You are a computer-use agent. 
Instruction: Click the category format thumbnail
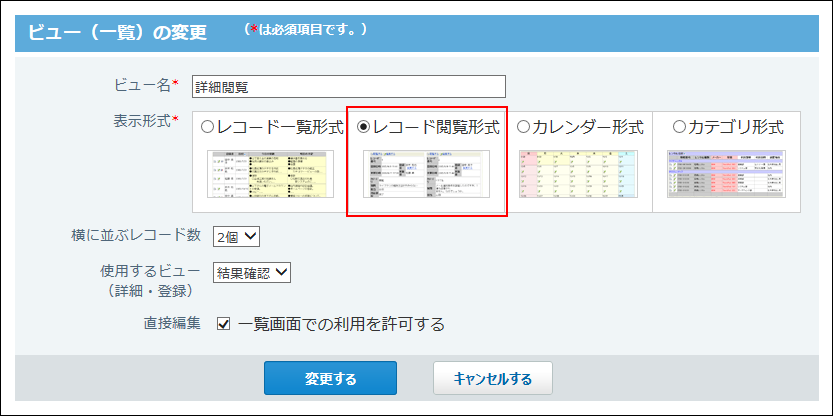tap(726, 174)
